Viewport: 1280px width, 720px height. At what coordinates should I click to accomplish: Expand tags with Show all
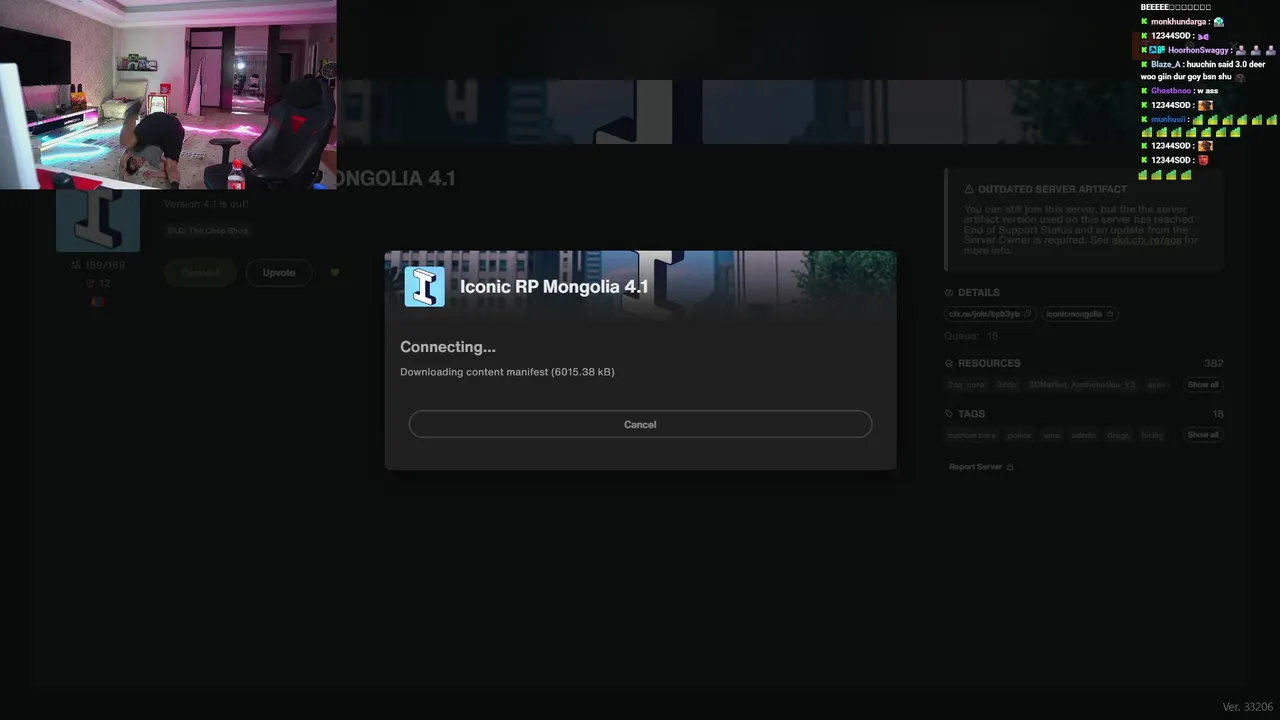click(1203, 435)
